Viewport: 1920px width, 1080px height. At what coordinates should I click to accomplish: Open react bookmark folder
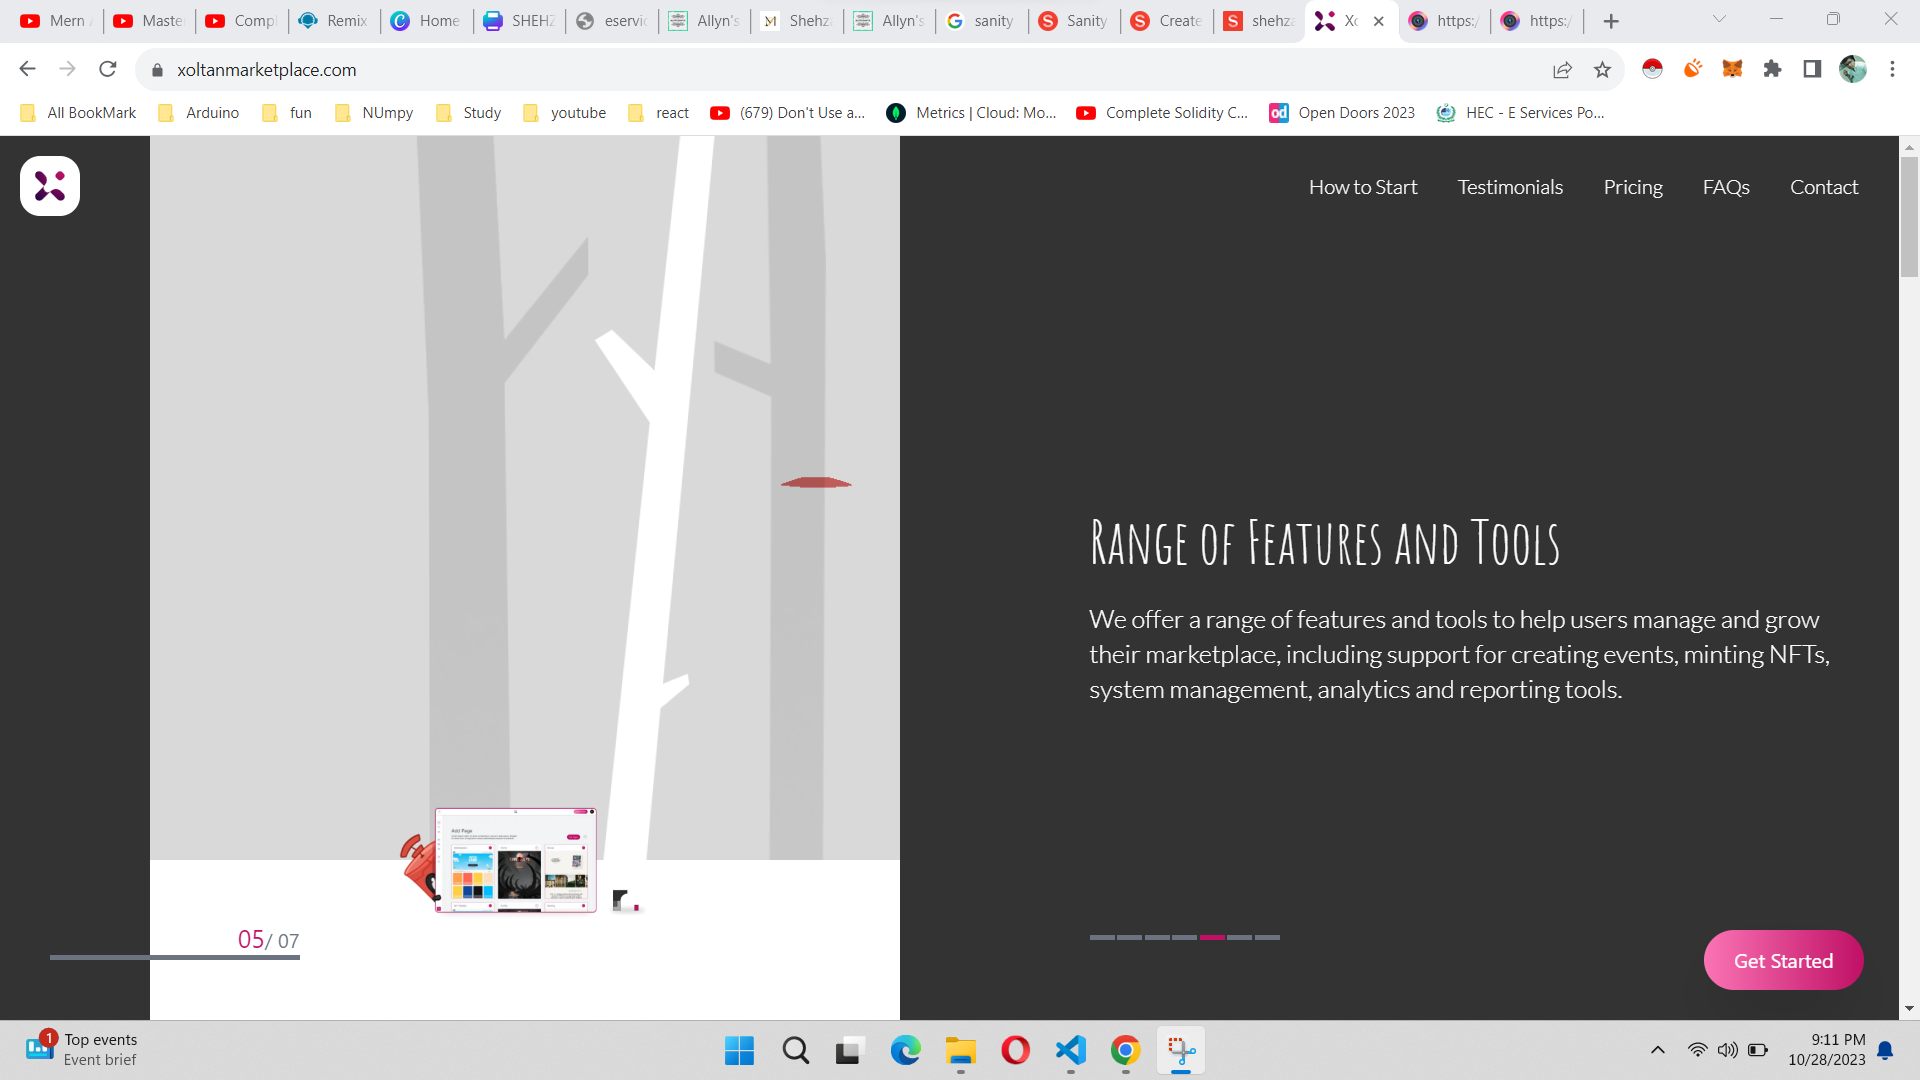tap(659, 113)
